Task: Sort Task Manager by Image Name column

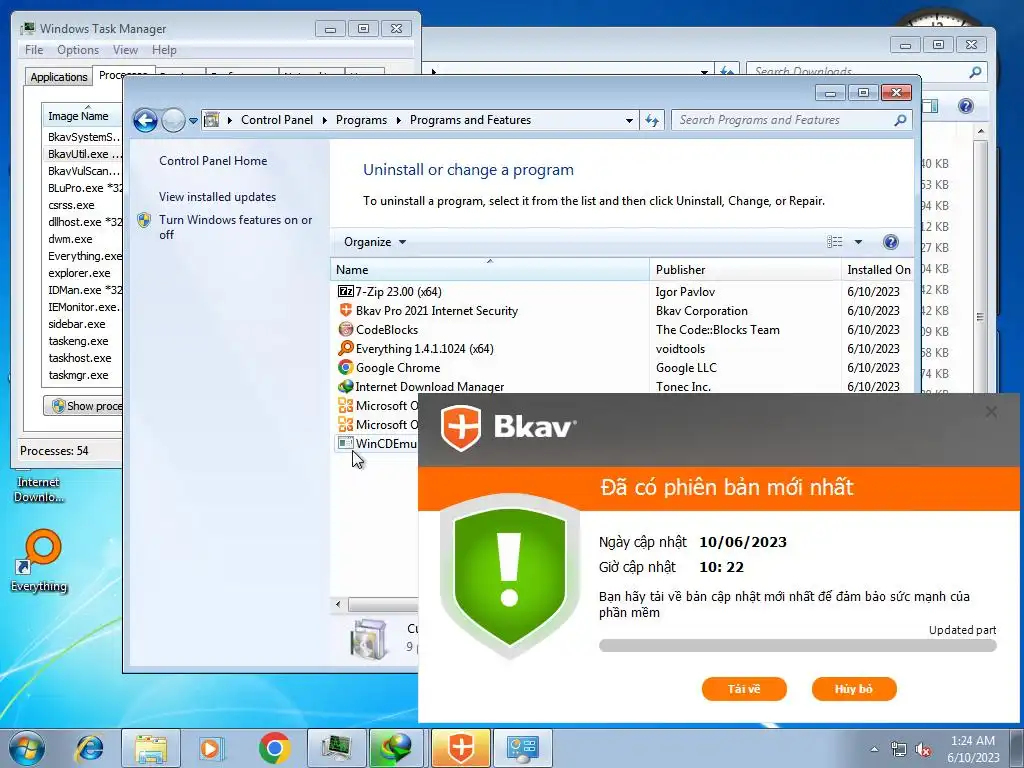Action: (x=82, y=116)
